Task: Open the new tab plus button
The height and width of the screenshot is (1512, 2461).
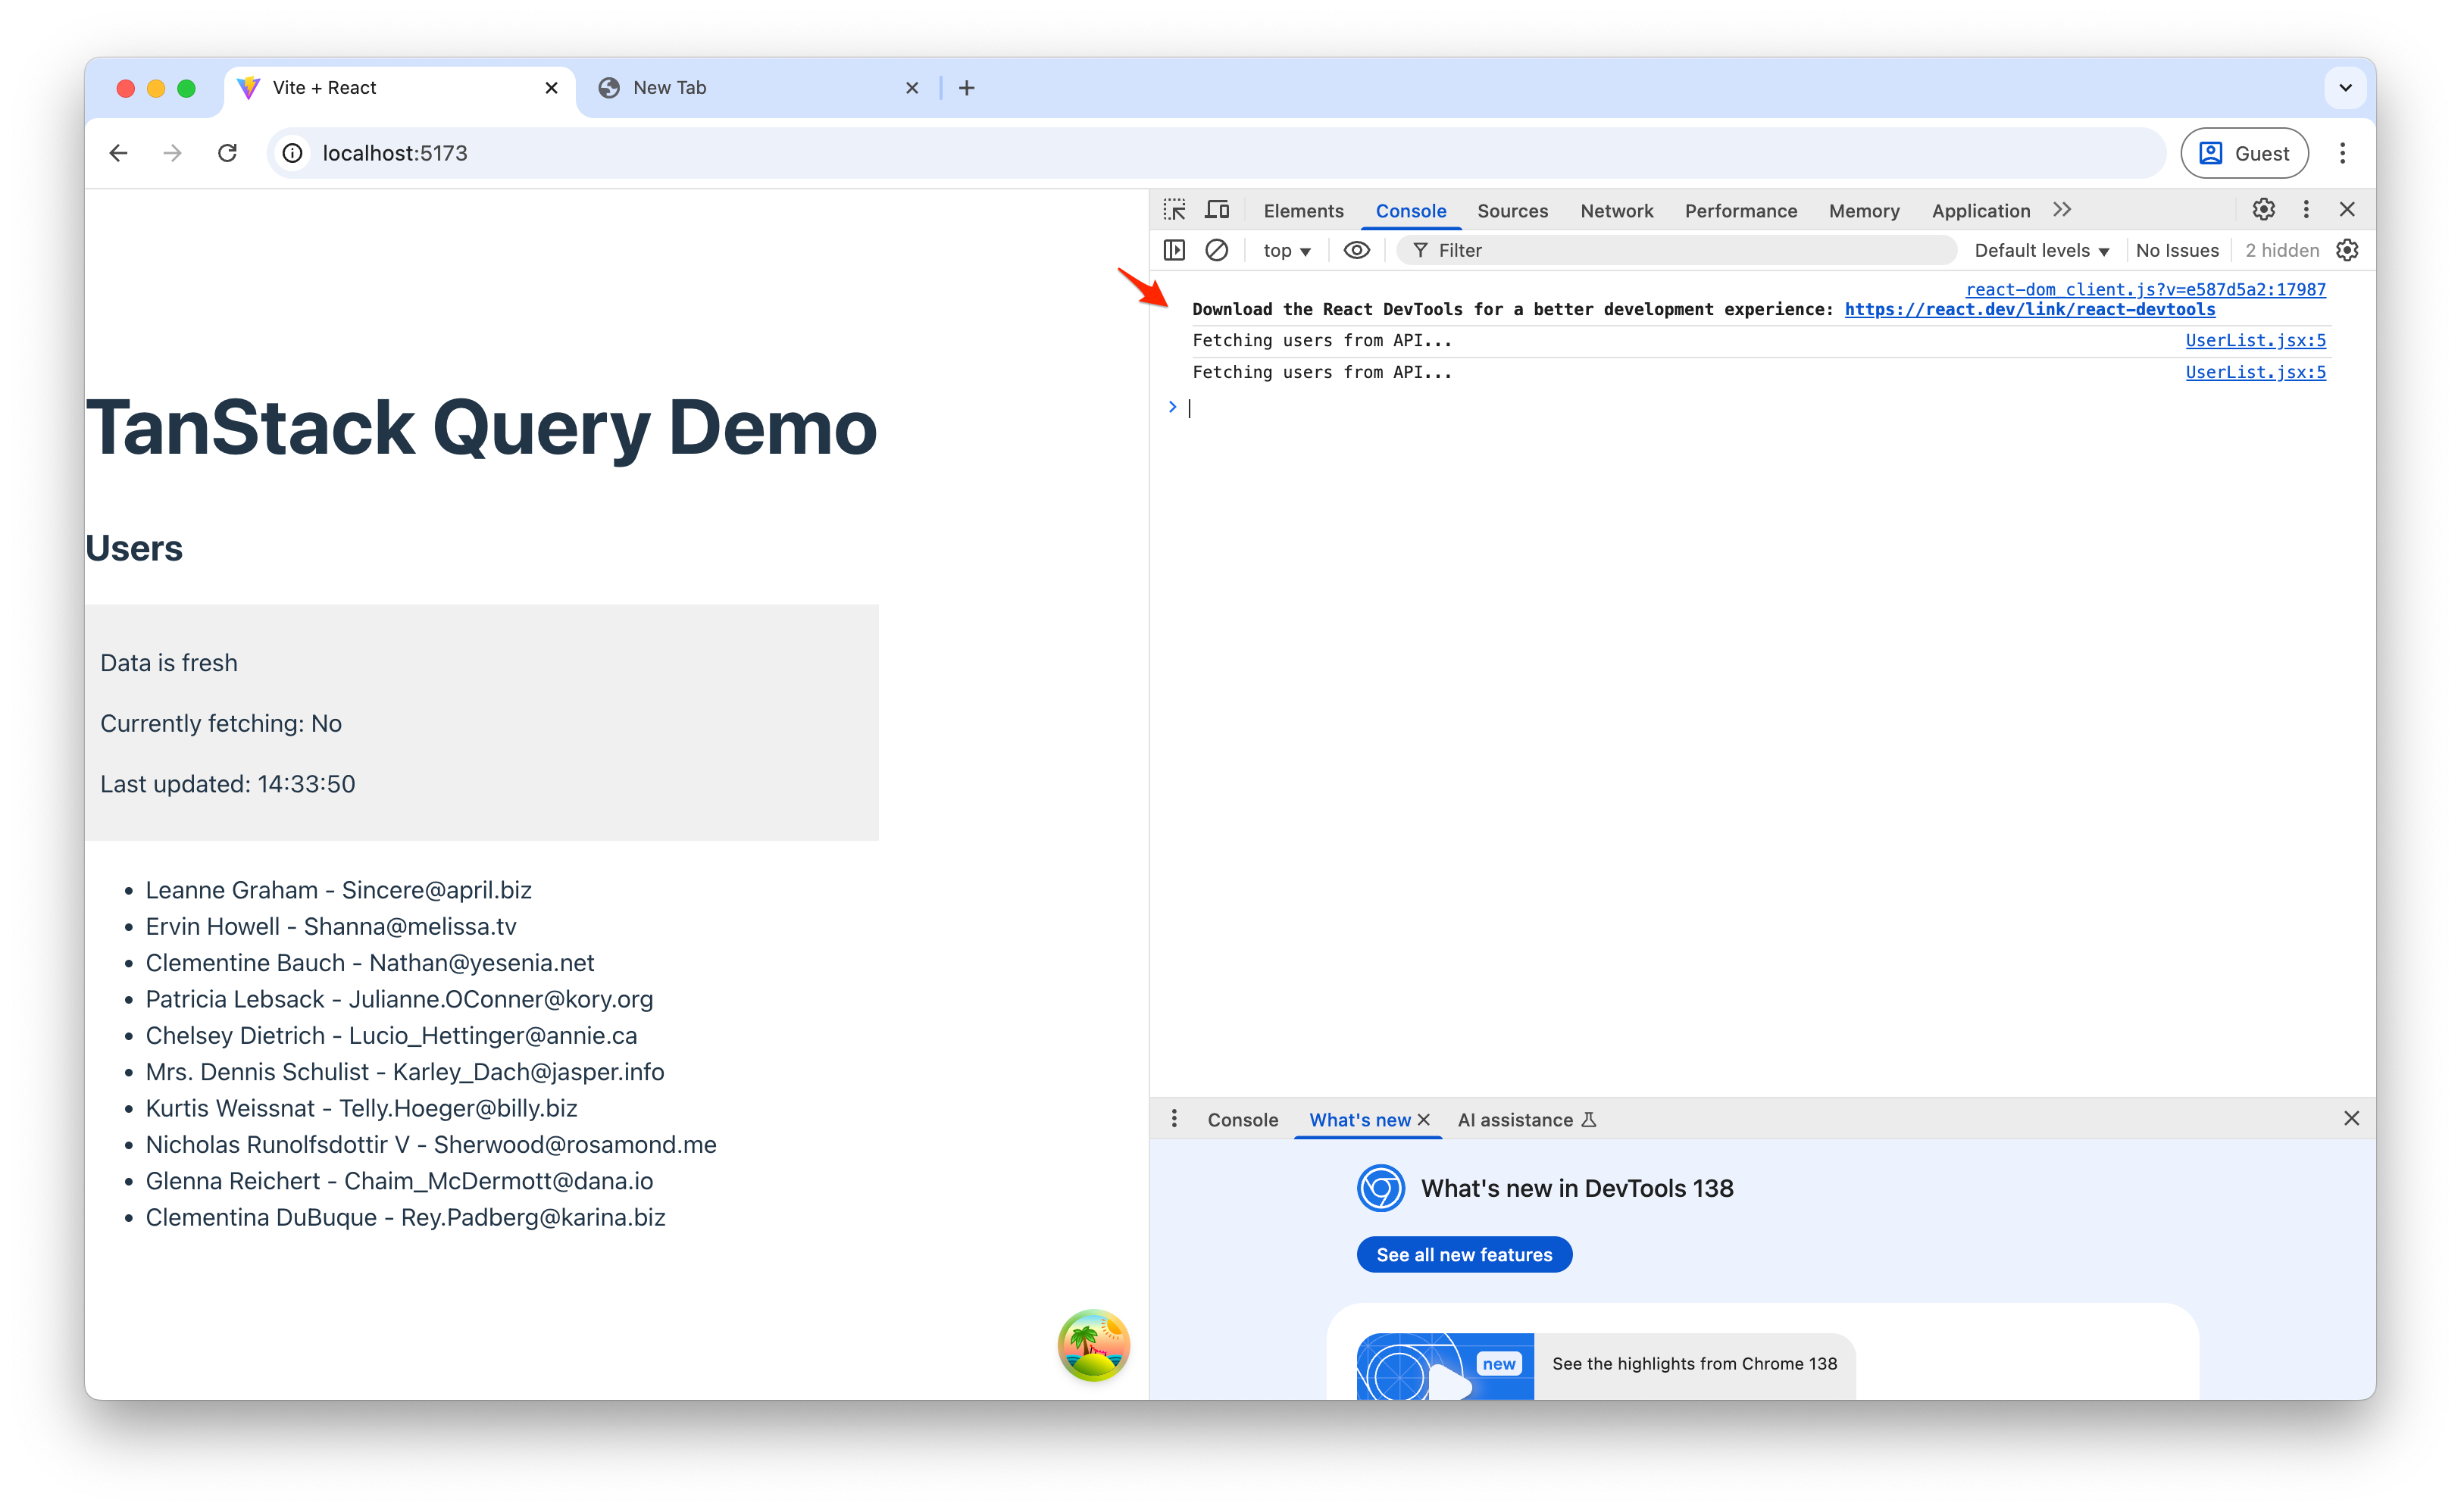Action: point(966,88)
